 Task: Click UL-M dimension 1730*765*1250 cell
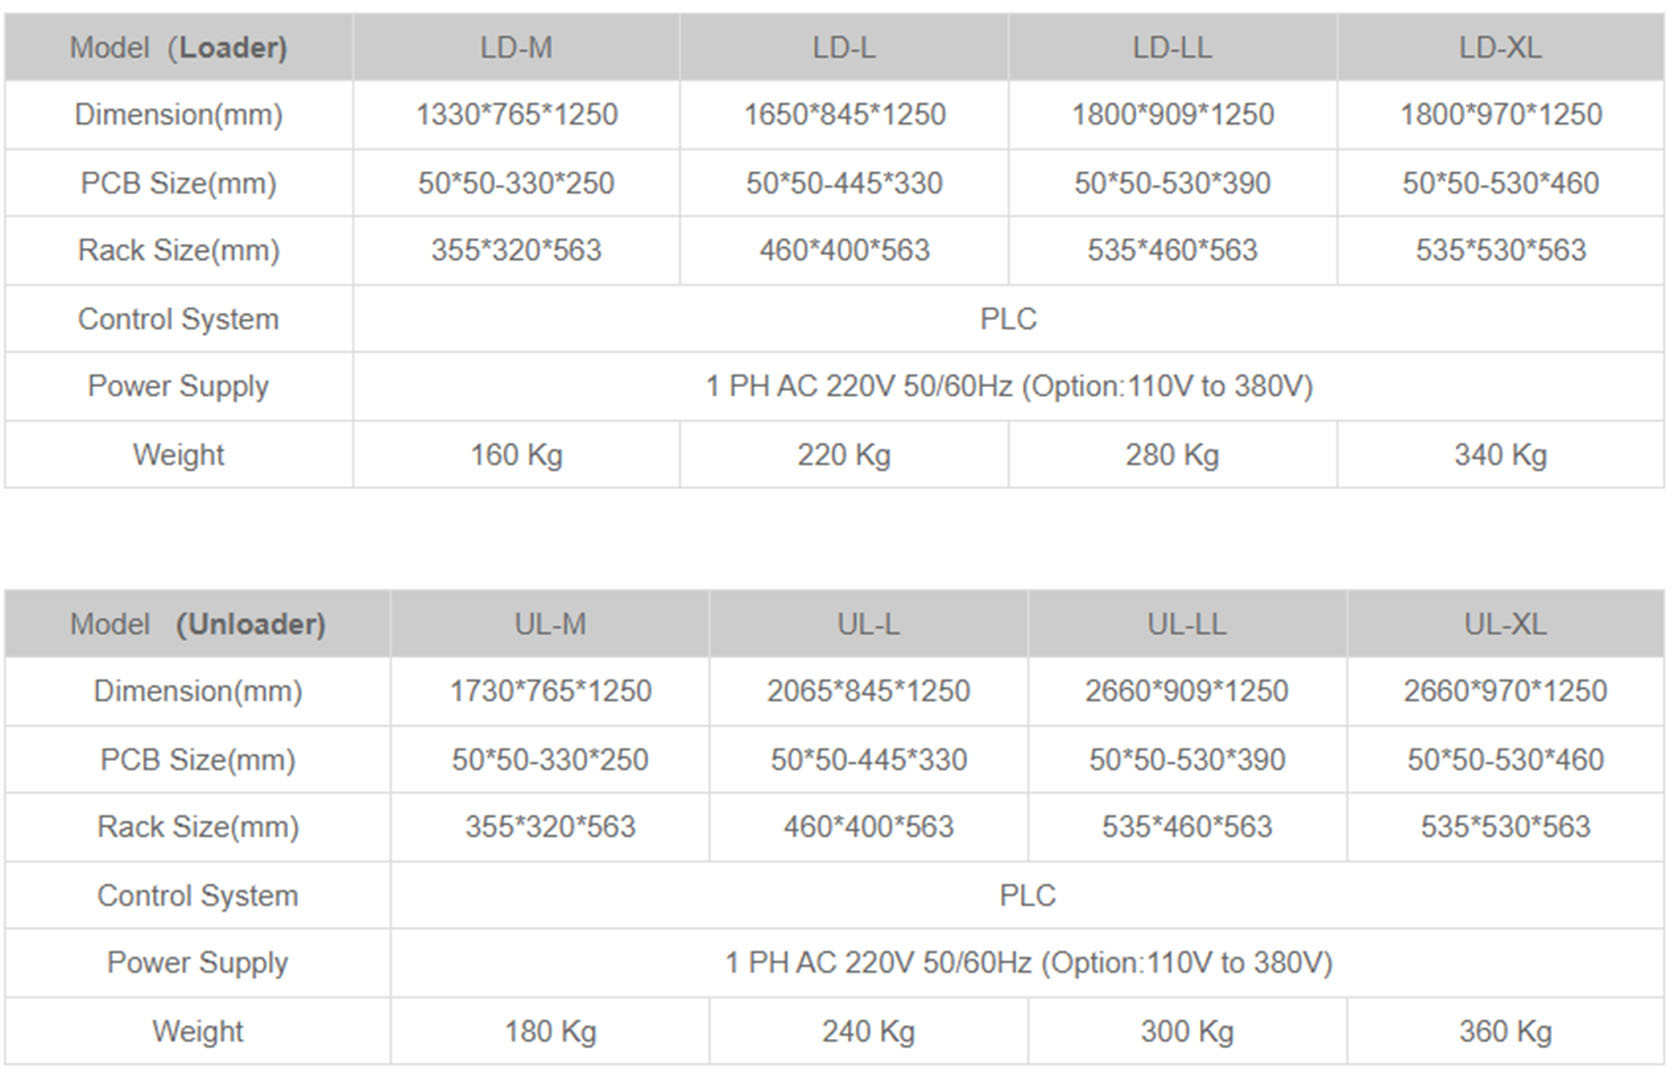click(x=550, y=691)
